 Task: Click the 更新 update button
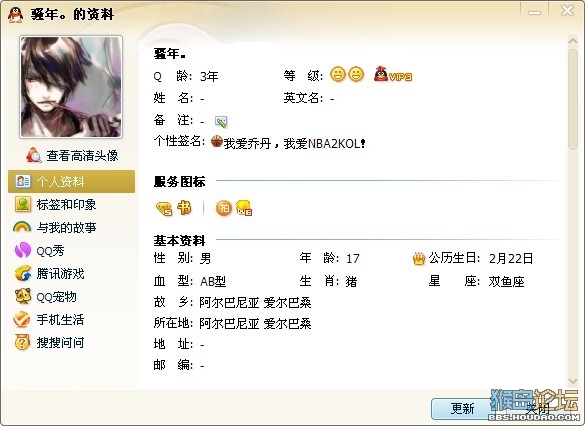click(462, 409)
